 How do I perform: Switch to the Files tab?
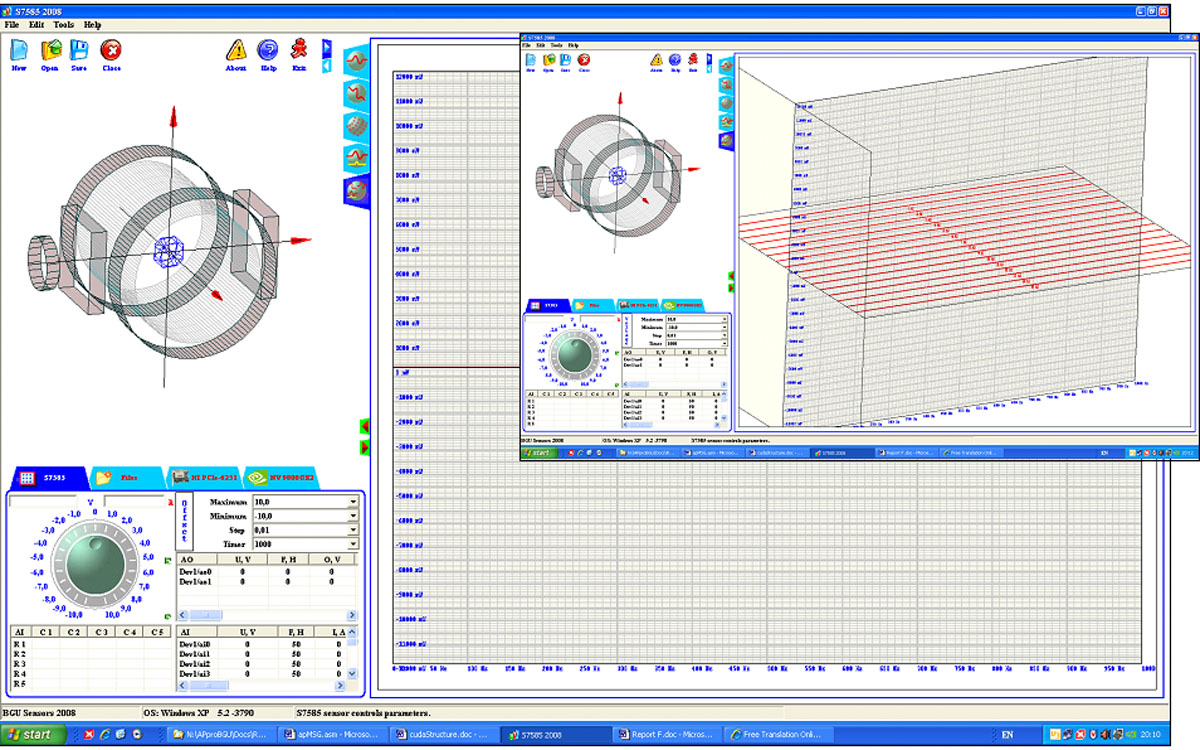pos(126,478)
